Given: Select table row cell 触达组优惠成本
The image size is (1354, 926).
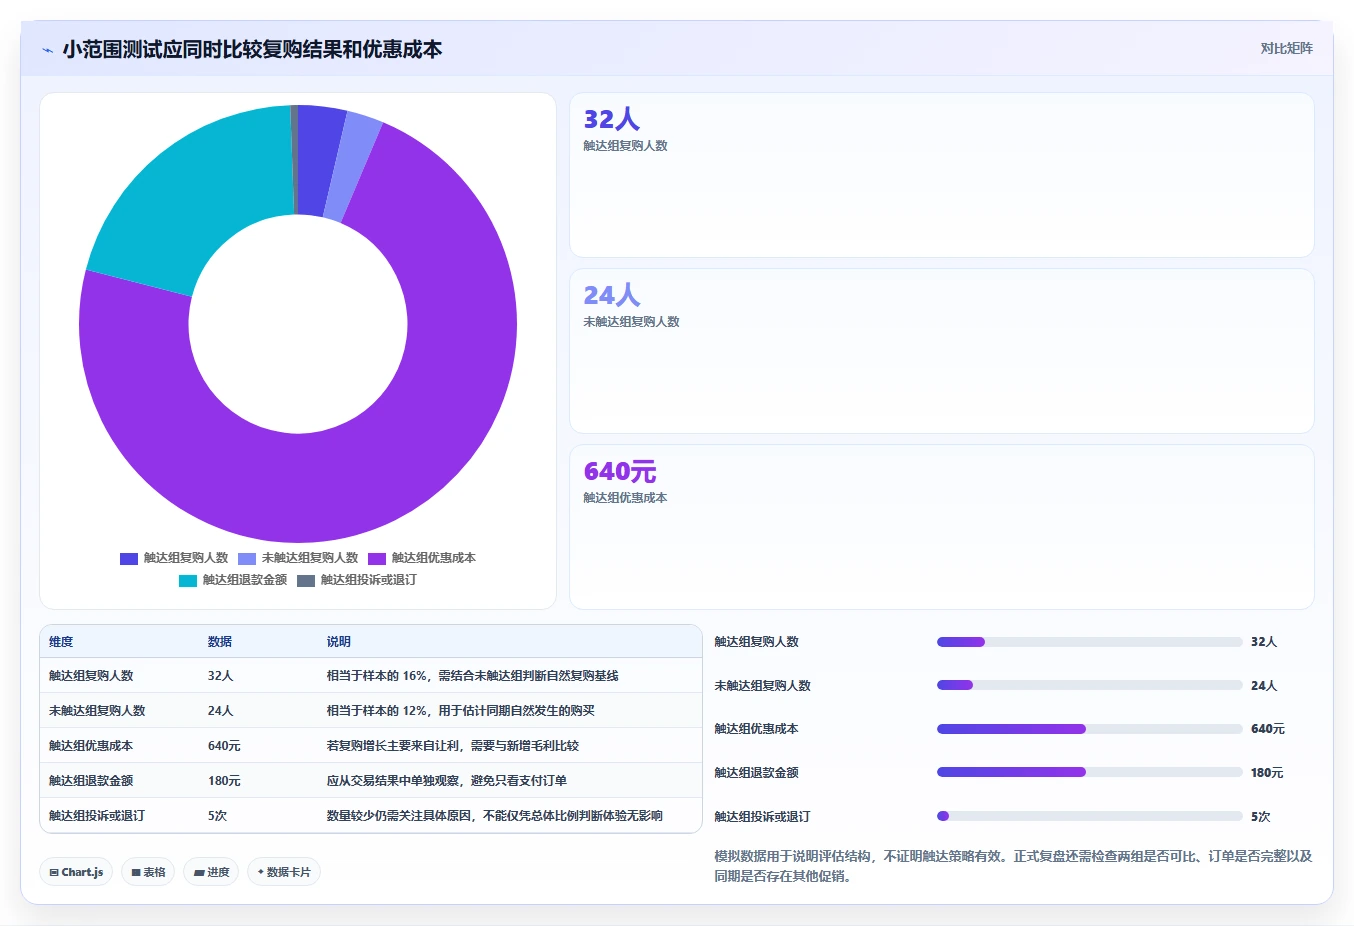Looking at the screenshot, I should coord(91,746).
